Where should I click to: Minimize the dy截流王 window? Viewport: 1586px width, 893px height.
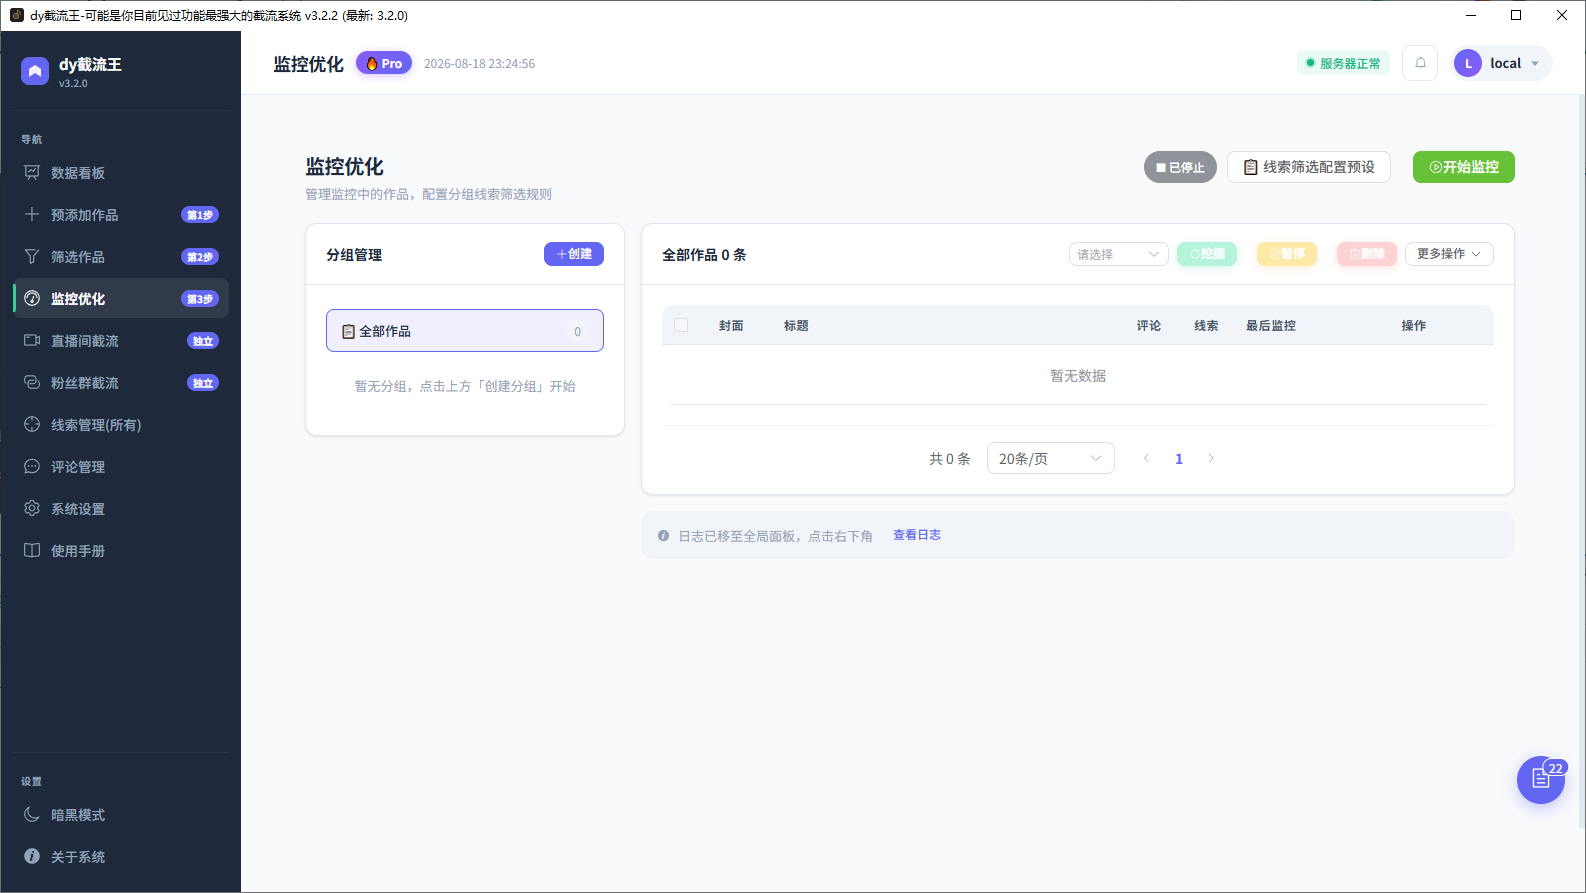1472,15
